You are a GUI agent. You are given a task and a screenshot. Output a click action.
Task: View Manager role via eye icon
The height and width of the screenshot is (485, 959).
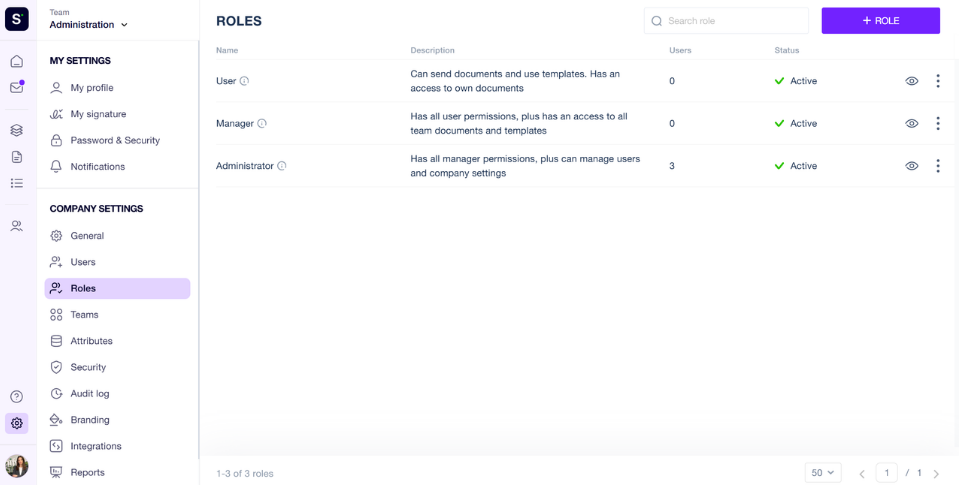[911, 124]
